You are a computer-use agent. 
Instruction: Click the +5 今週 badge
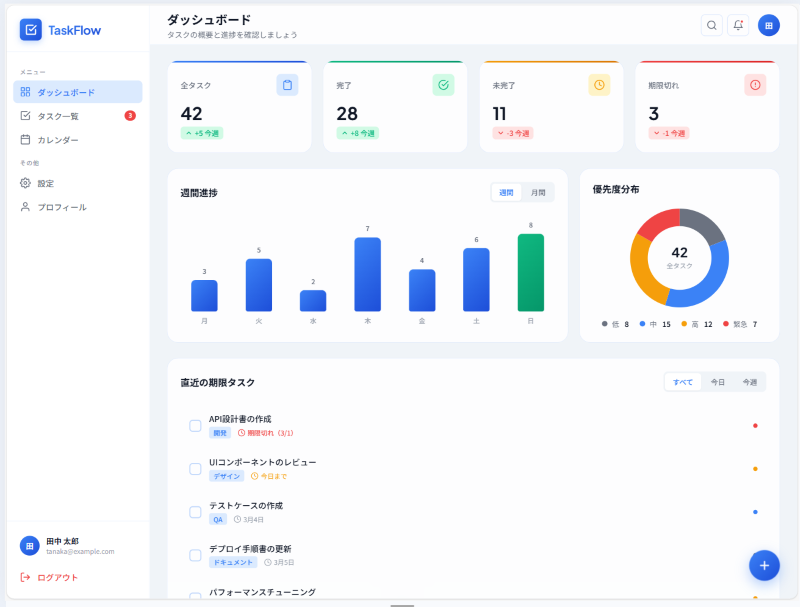pyautogui.click(x=202, y=133)
